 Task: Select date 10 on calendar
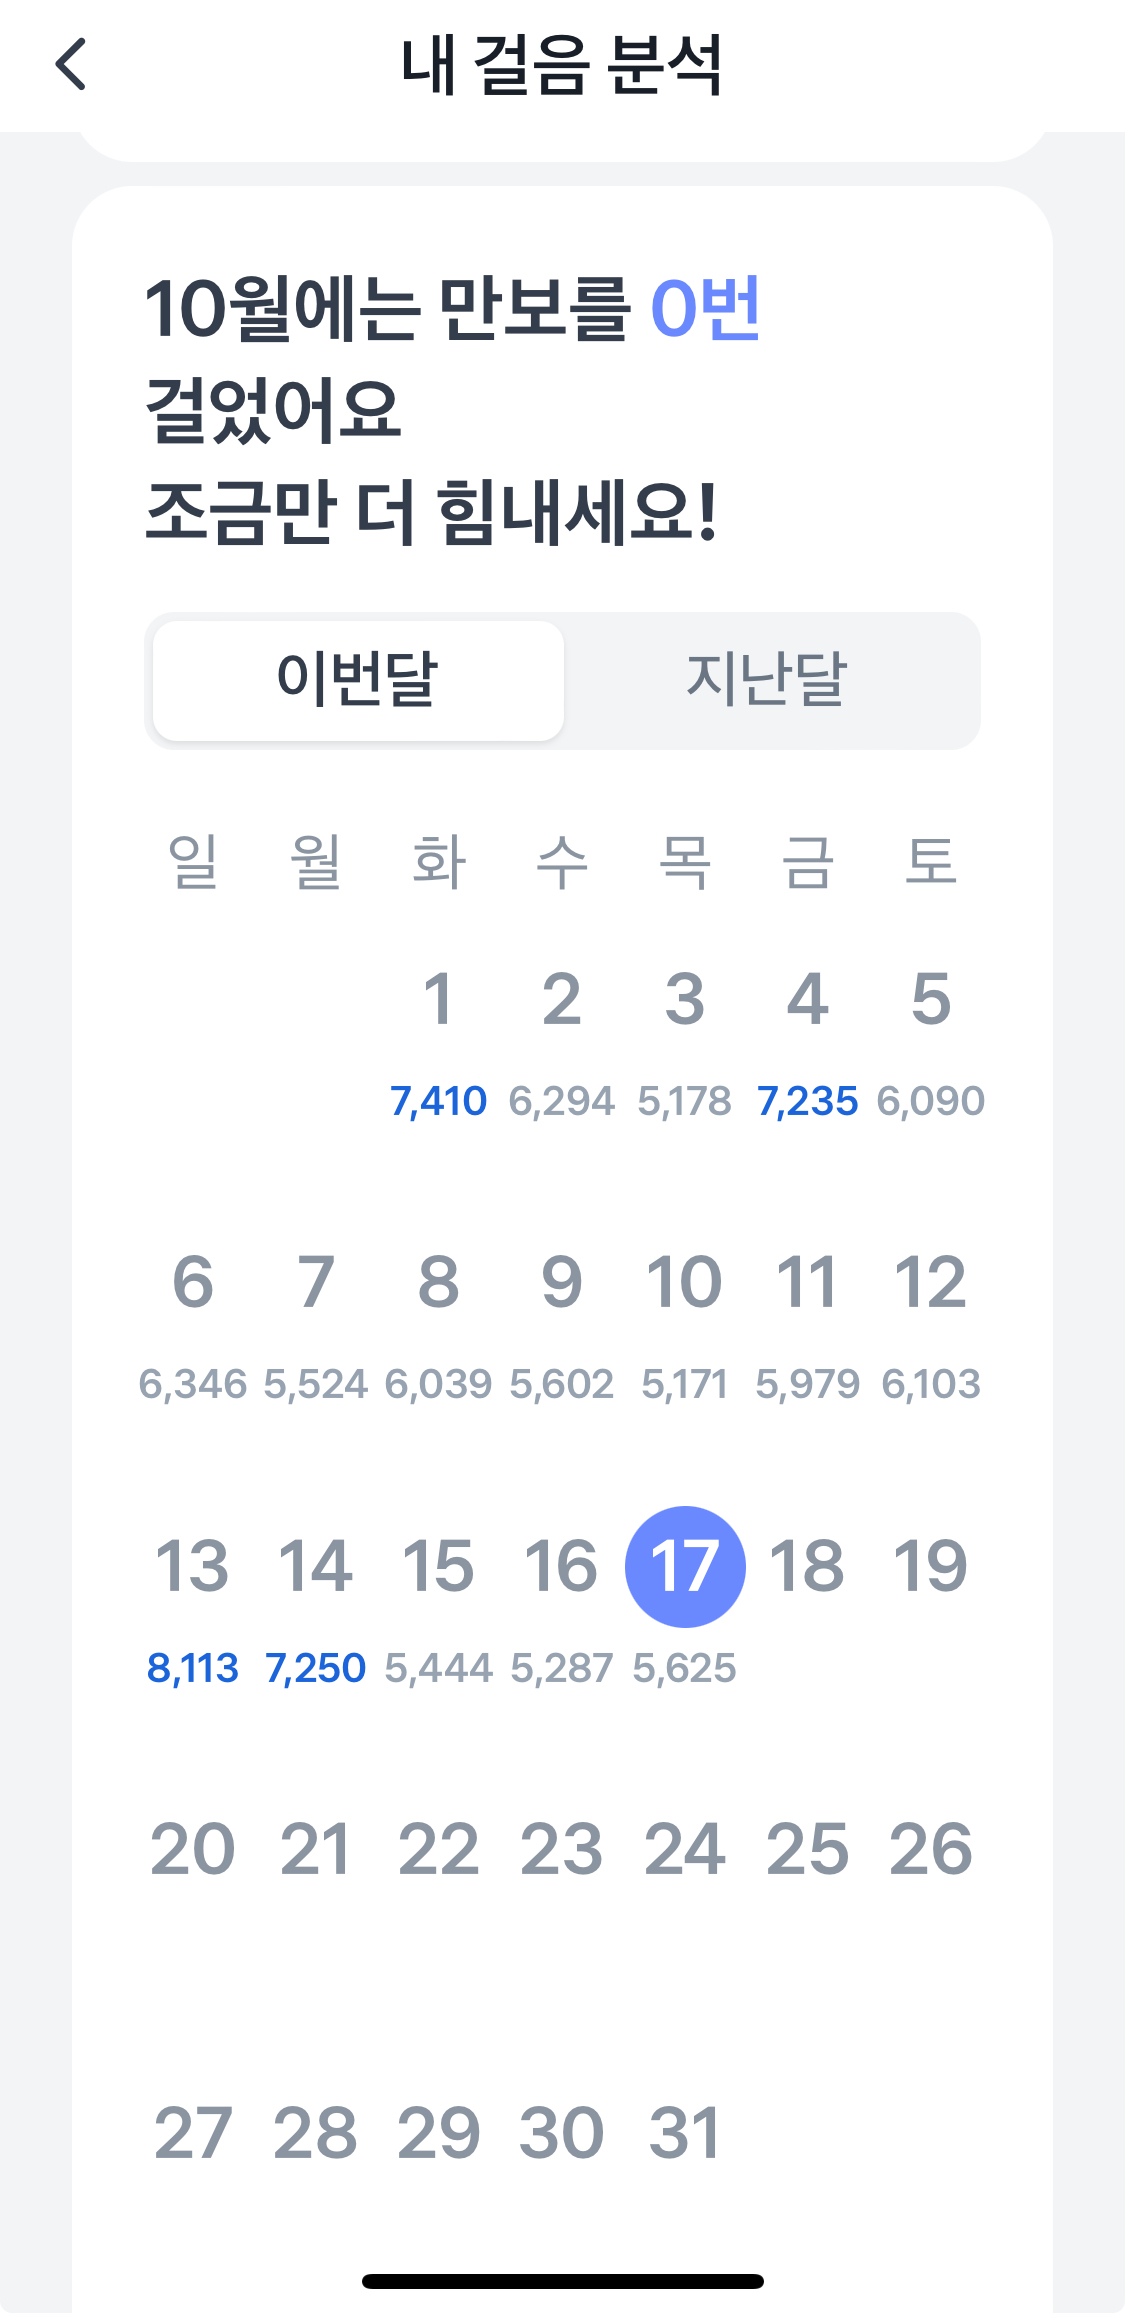pos(684,1282)
